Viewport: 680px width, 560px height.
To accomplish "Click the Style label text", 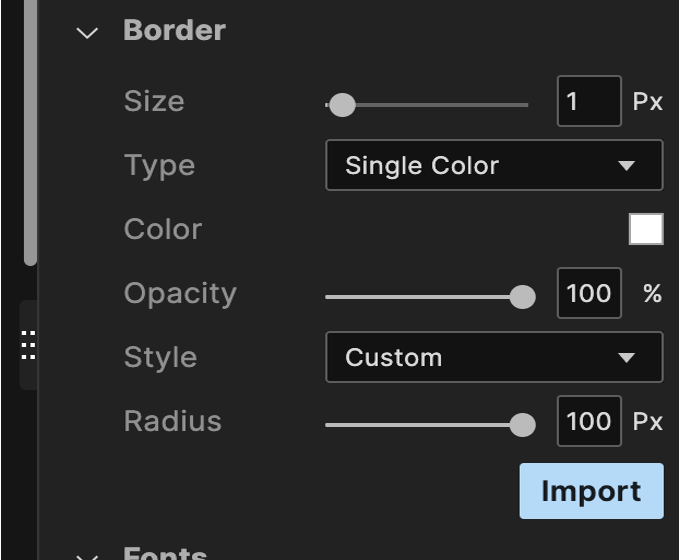I will [160, 357].
